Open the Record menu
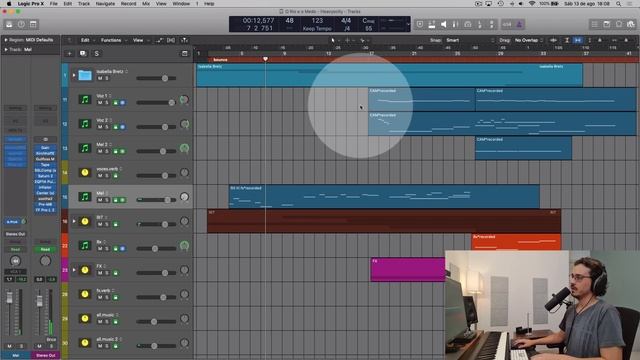The height and width of the screenshot is (360, 640). (x=128, y=4)
